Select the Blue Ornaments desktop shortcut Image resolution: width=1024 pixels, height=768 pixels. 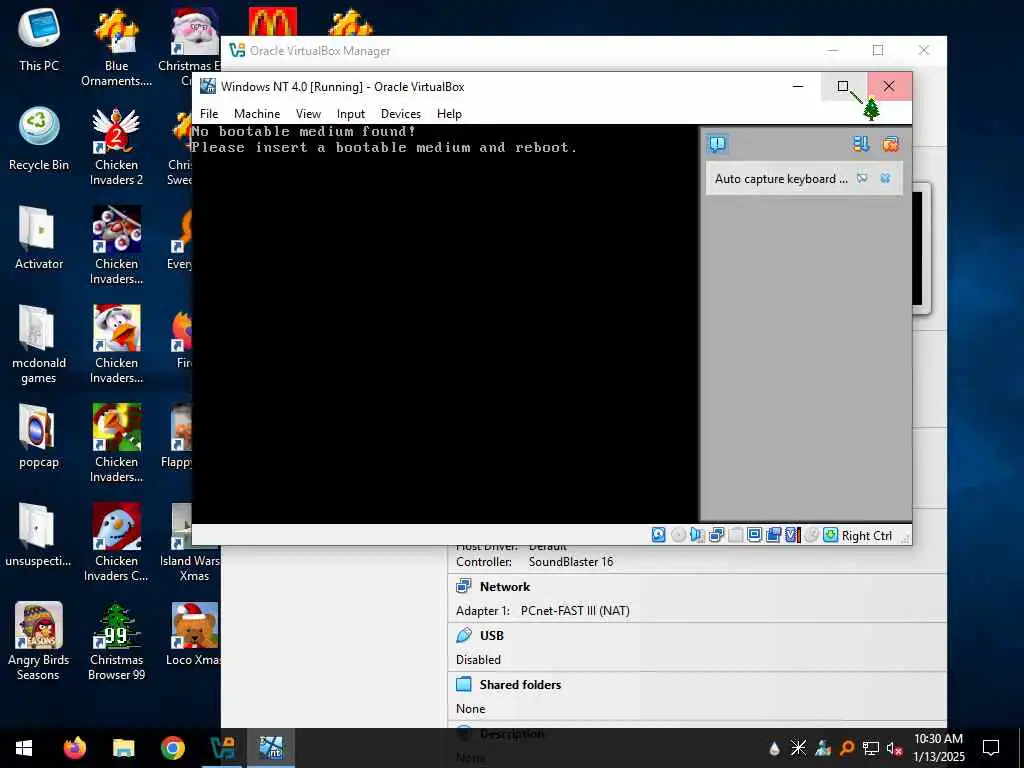point(116,47)
